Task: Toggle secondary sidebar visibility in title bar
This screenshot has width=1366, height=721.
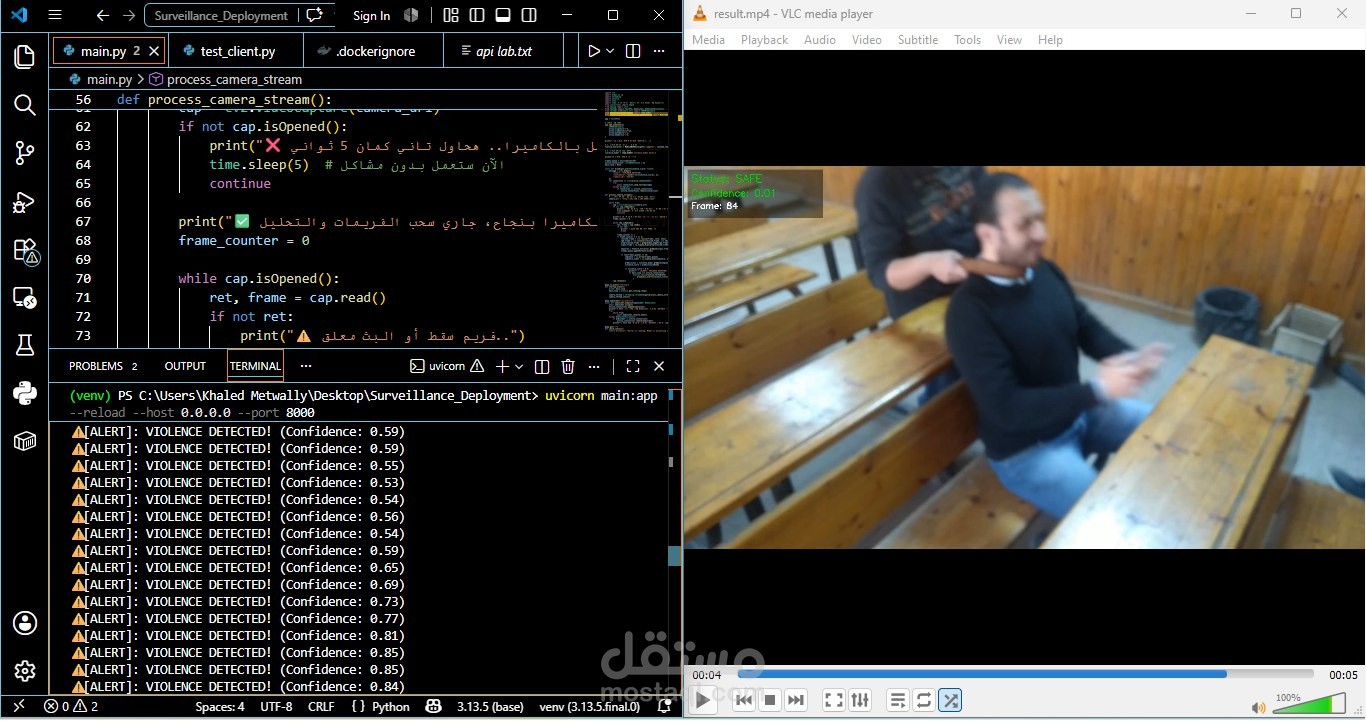Action: coord(529,15)
